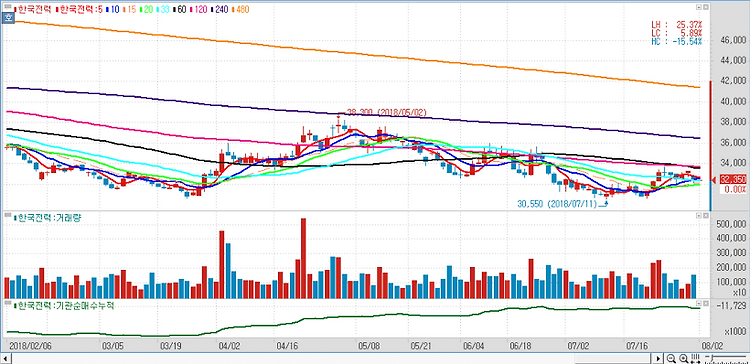Close the 기관순매수누적 pane
Viewport: 750px width, 364px height.
705,304
